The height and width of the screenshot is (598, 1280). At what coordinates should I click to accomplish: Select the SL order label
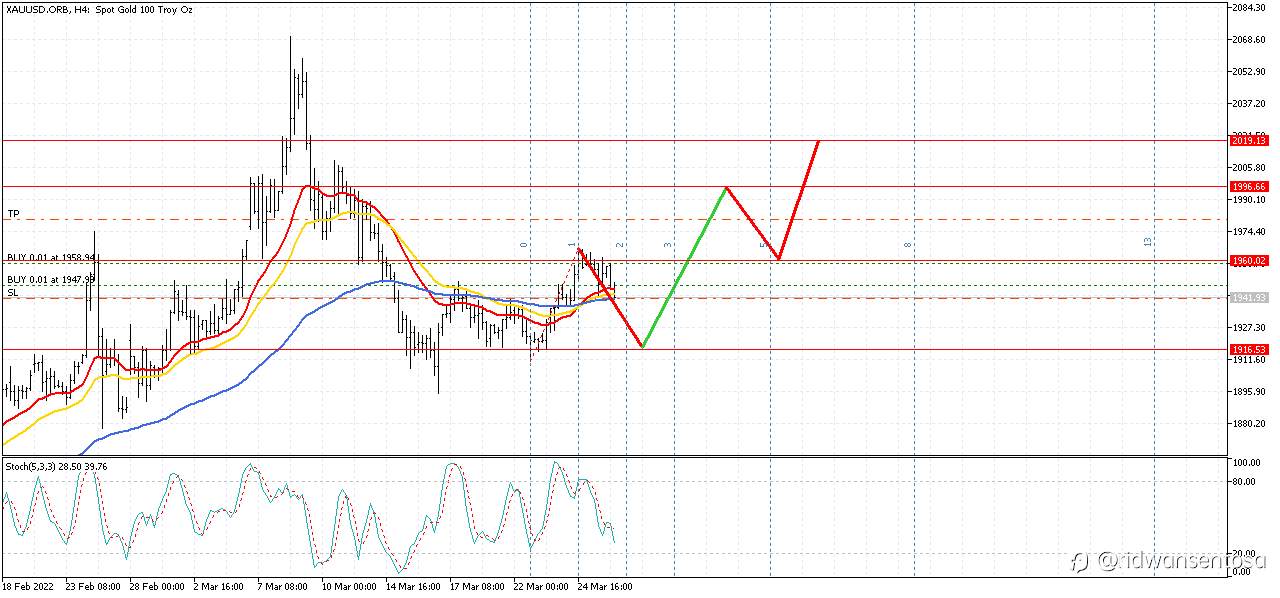(13, 292)
